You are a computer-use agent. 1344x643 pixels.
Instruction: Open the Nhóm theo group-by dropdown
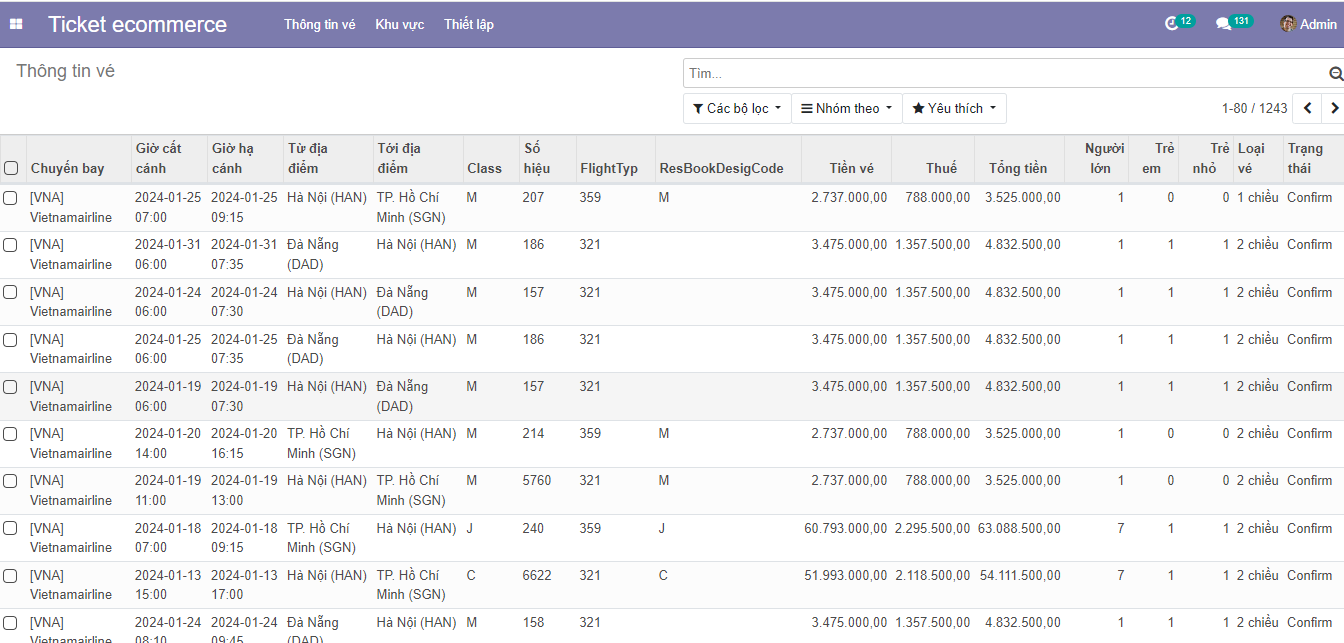[x=846, y=108]
